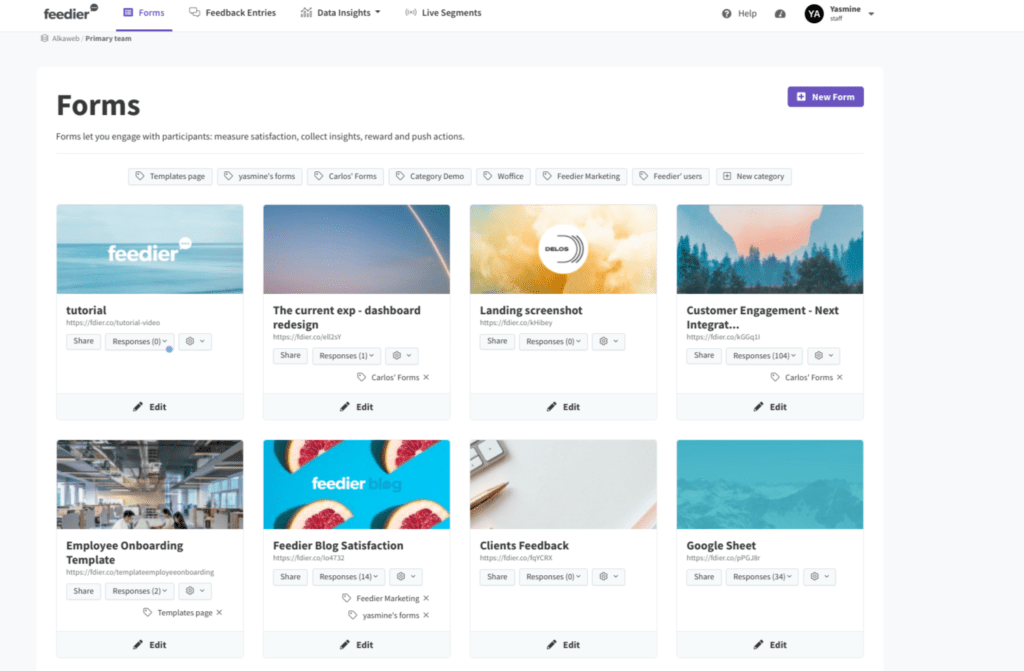
Task: Click the dashboard gauge icon beside Help
Action: tap(780, 14)
